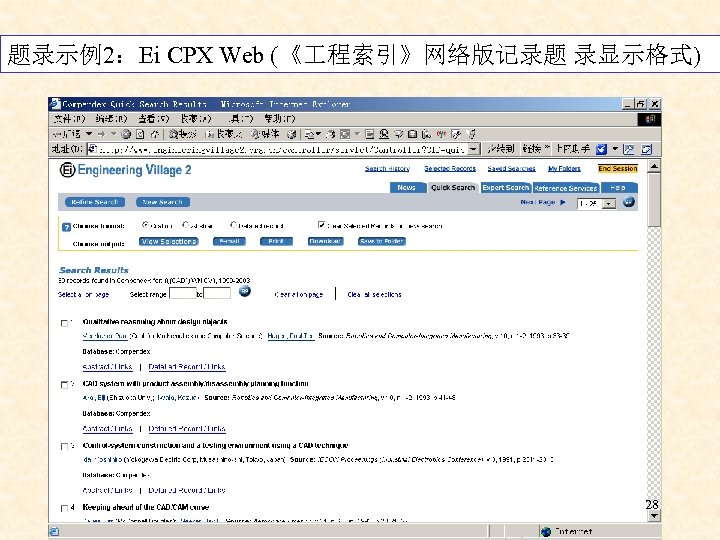This screenshot has width=720, height=540.
Task: Click the second Select range input field
Action: coord(217,293)
